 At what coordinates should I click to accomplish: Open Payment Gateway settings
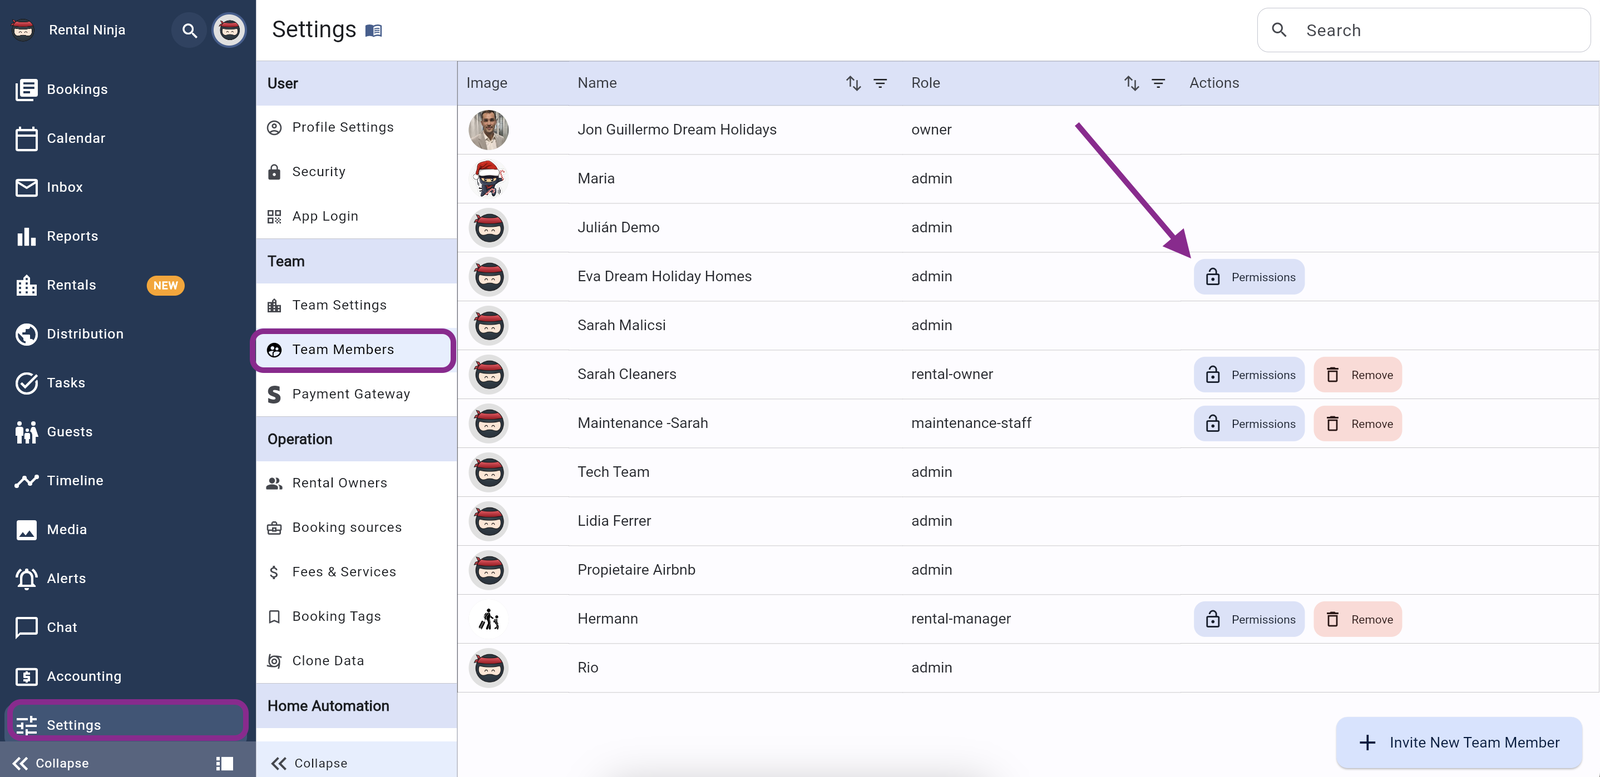coord(350,394)
